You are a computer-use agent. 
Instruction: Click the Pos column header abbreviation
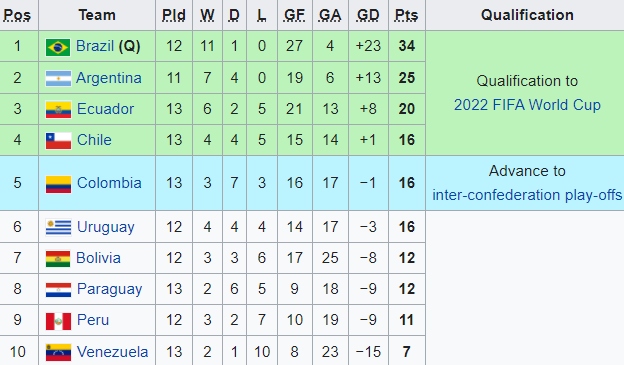point(17,15)
